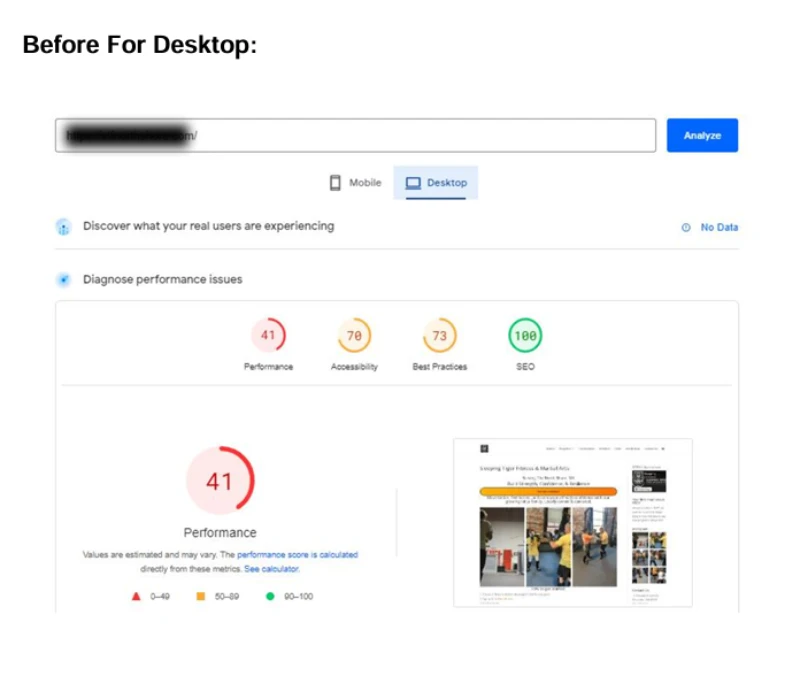
Task: Select the 70 Accessibility score gauge
Action: click(x=354, y=335)
